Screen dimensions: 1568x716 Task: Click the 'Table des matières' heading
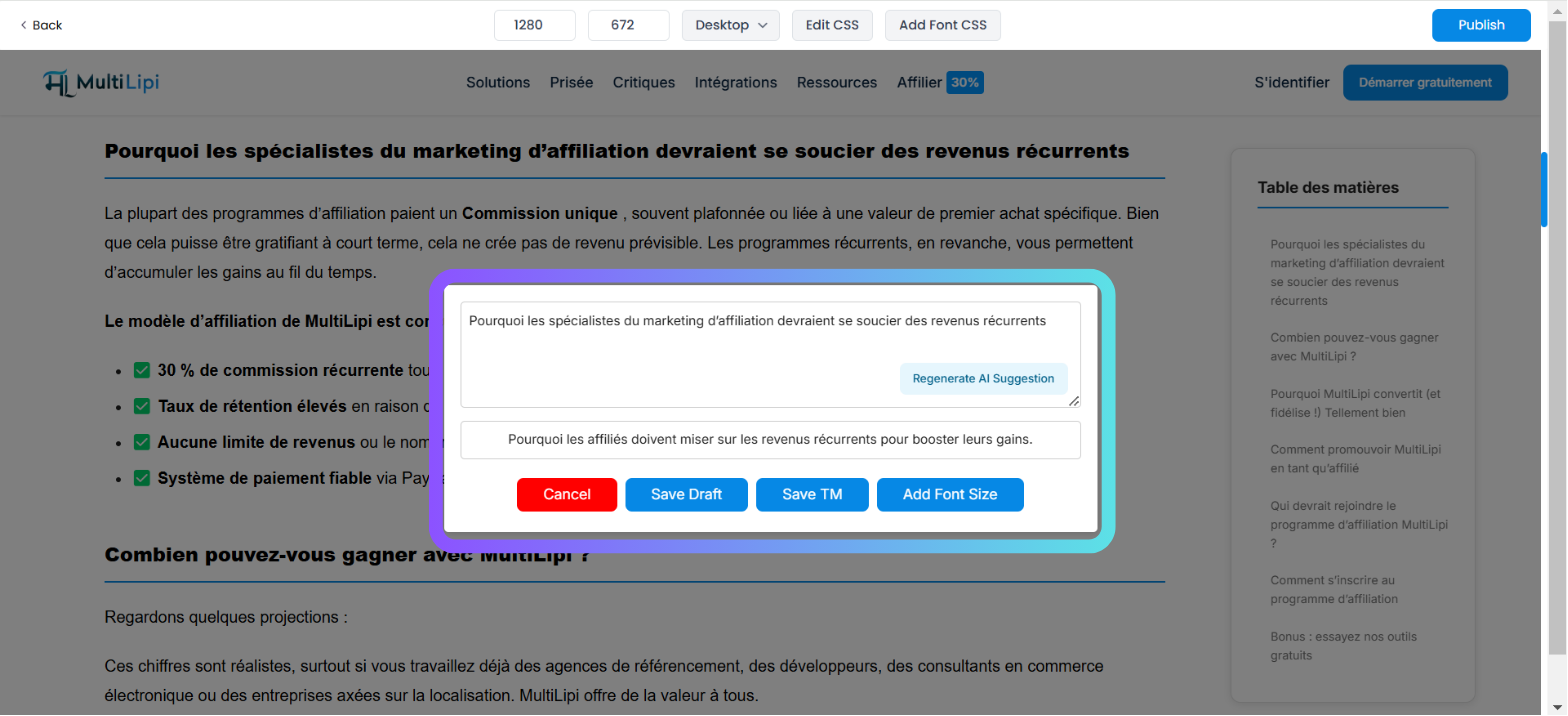click(1328, 188)
